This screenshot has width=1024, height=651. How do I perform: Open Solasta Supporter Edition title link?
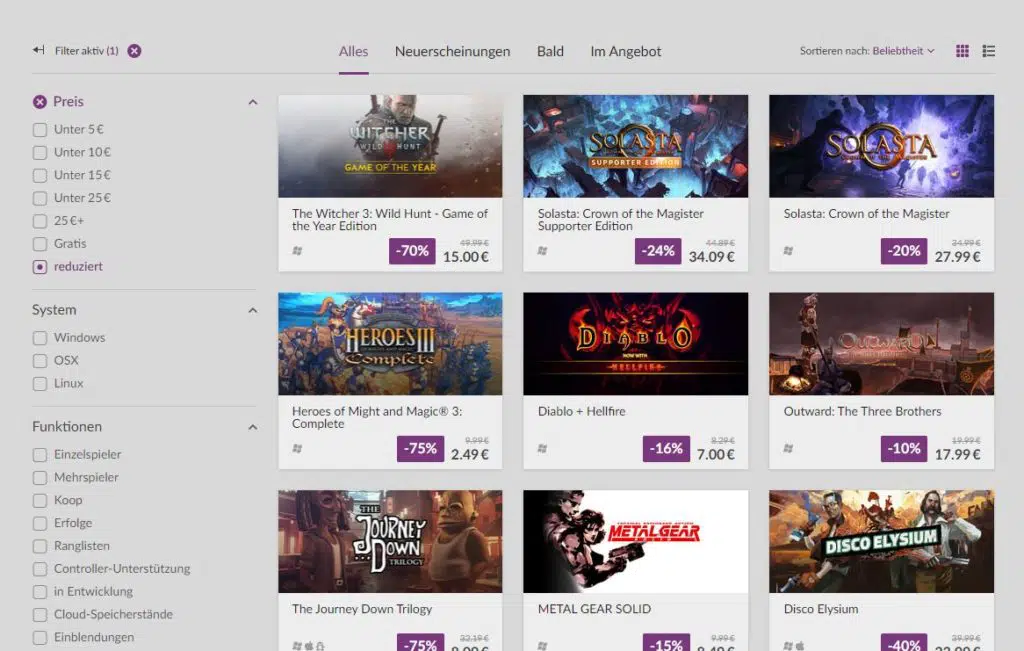[x=620, y=220]
